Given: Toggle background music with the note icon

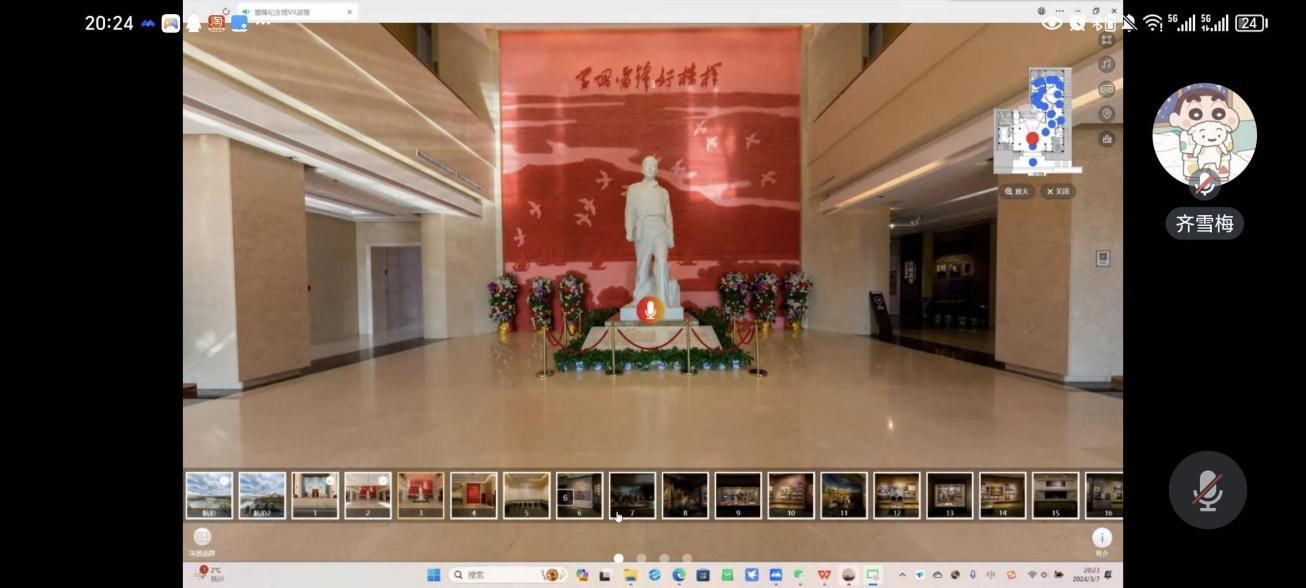Looking at the screenshot, I should 1106,64.
